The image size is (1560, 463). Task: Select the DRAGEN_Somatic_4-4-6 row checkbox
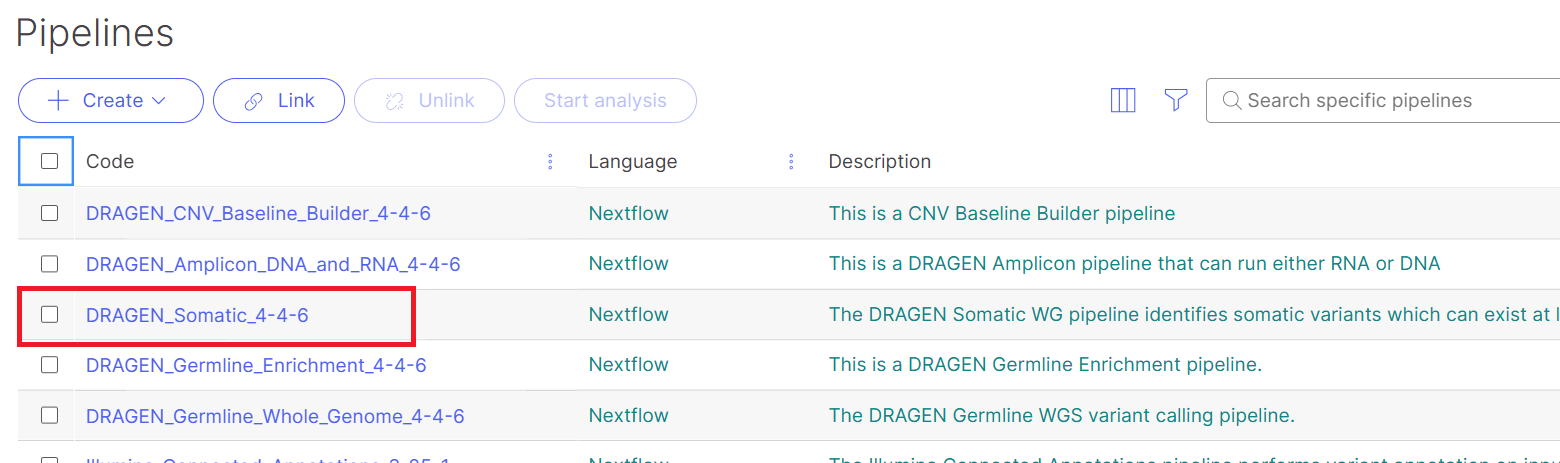pyautogui.click(x=49, y=315)
